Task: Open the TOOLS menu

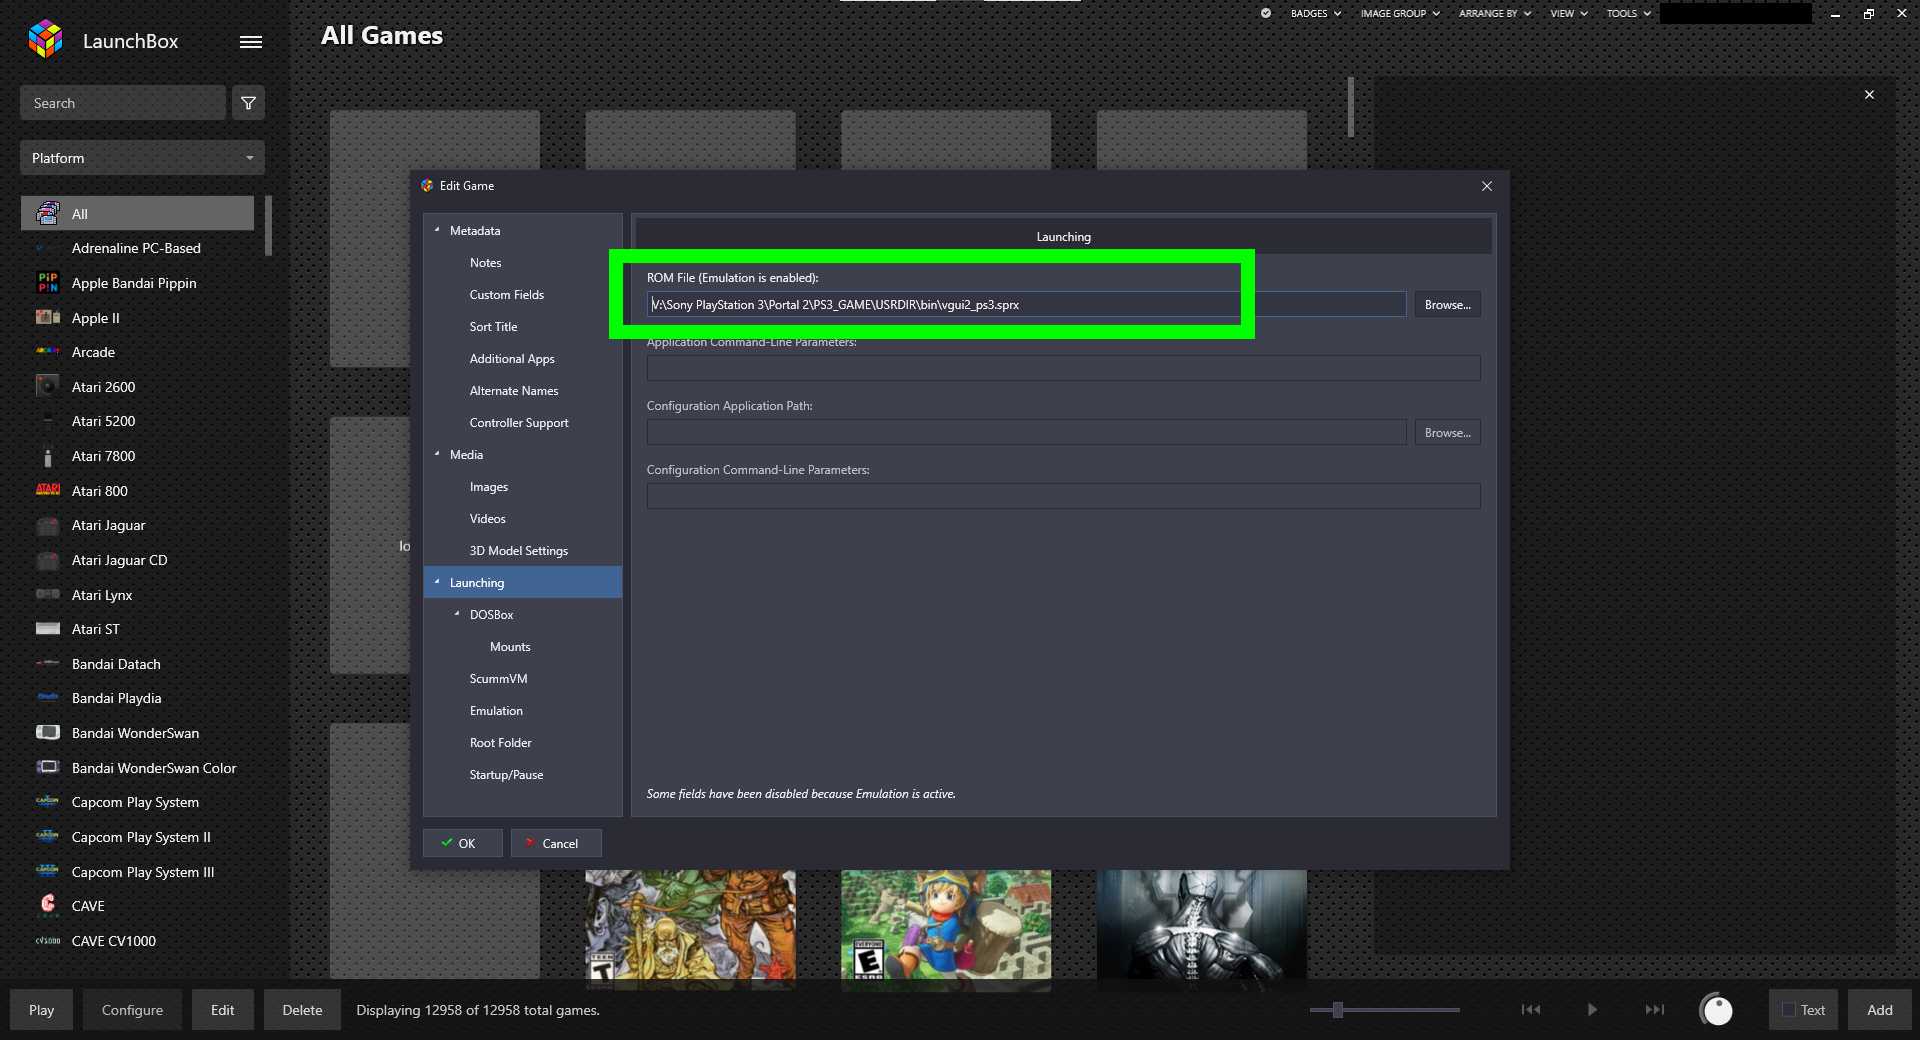Action: pyautogui.click(x=1629, y=13)
